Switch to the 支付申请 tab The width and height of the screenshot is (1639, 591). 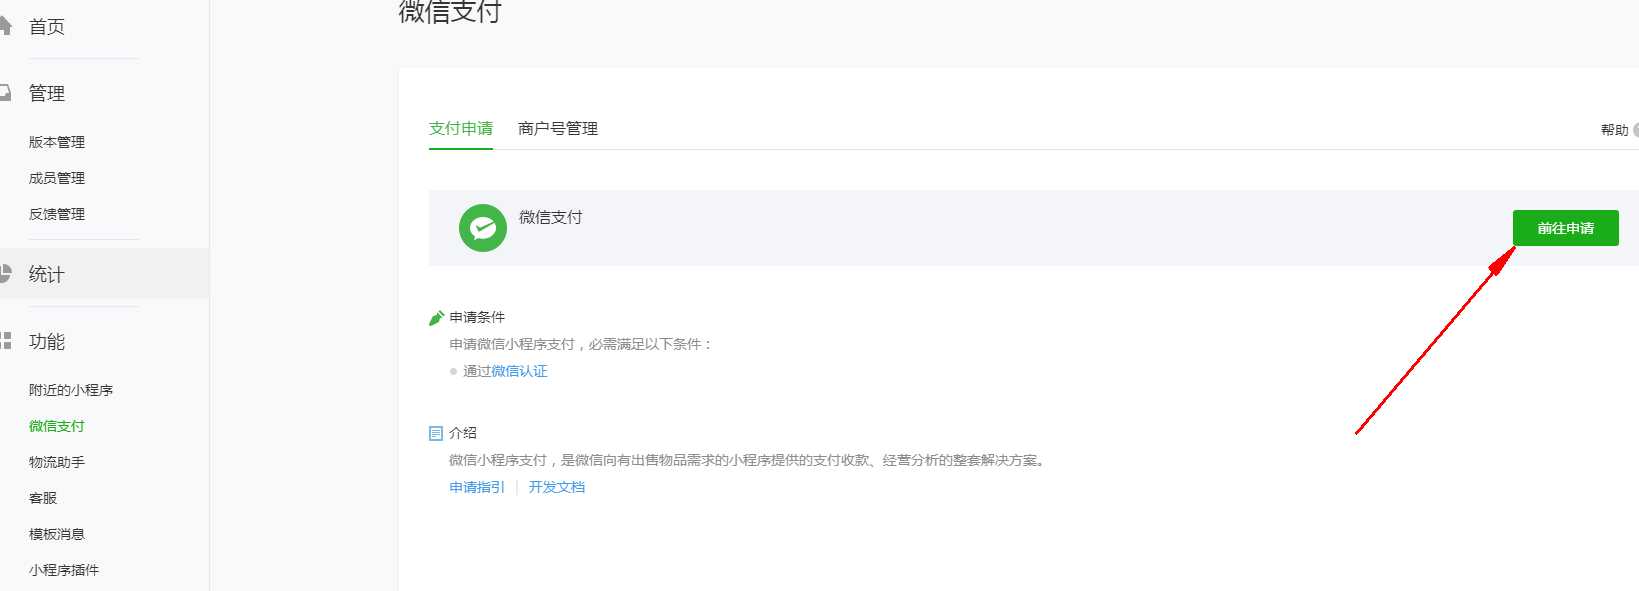click(461, 128)
